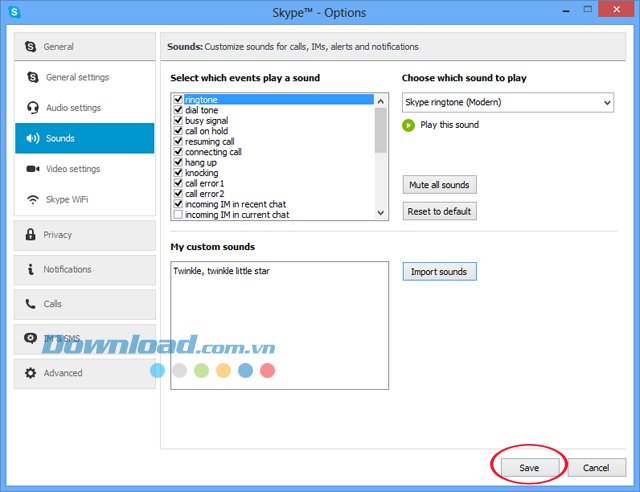Select Twinkle, twinkle little star custom sound
Image resolution: width=640 pixels, height=492 pixels.
coord(221,271)
